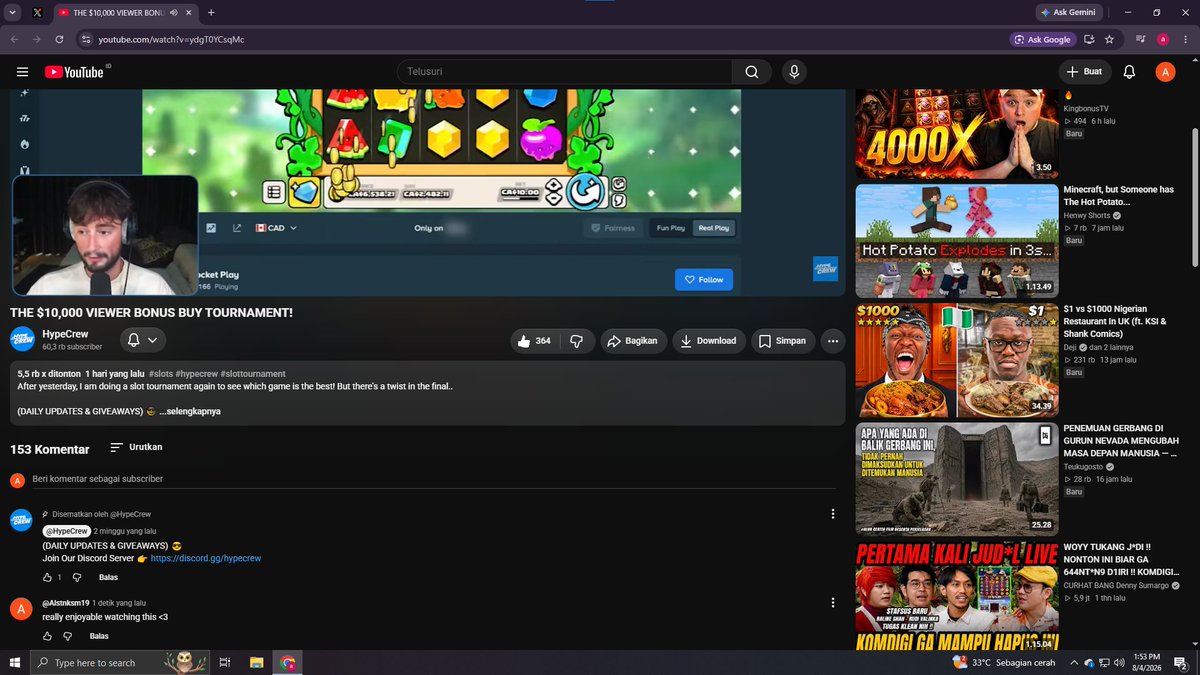The height and width of the screenshot is (675, 1200).
Task: Click Buat create button
Action: point(1085,72)
